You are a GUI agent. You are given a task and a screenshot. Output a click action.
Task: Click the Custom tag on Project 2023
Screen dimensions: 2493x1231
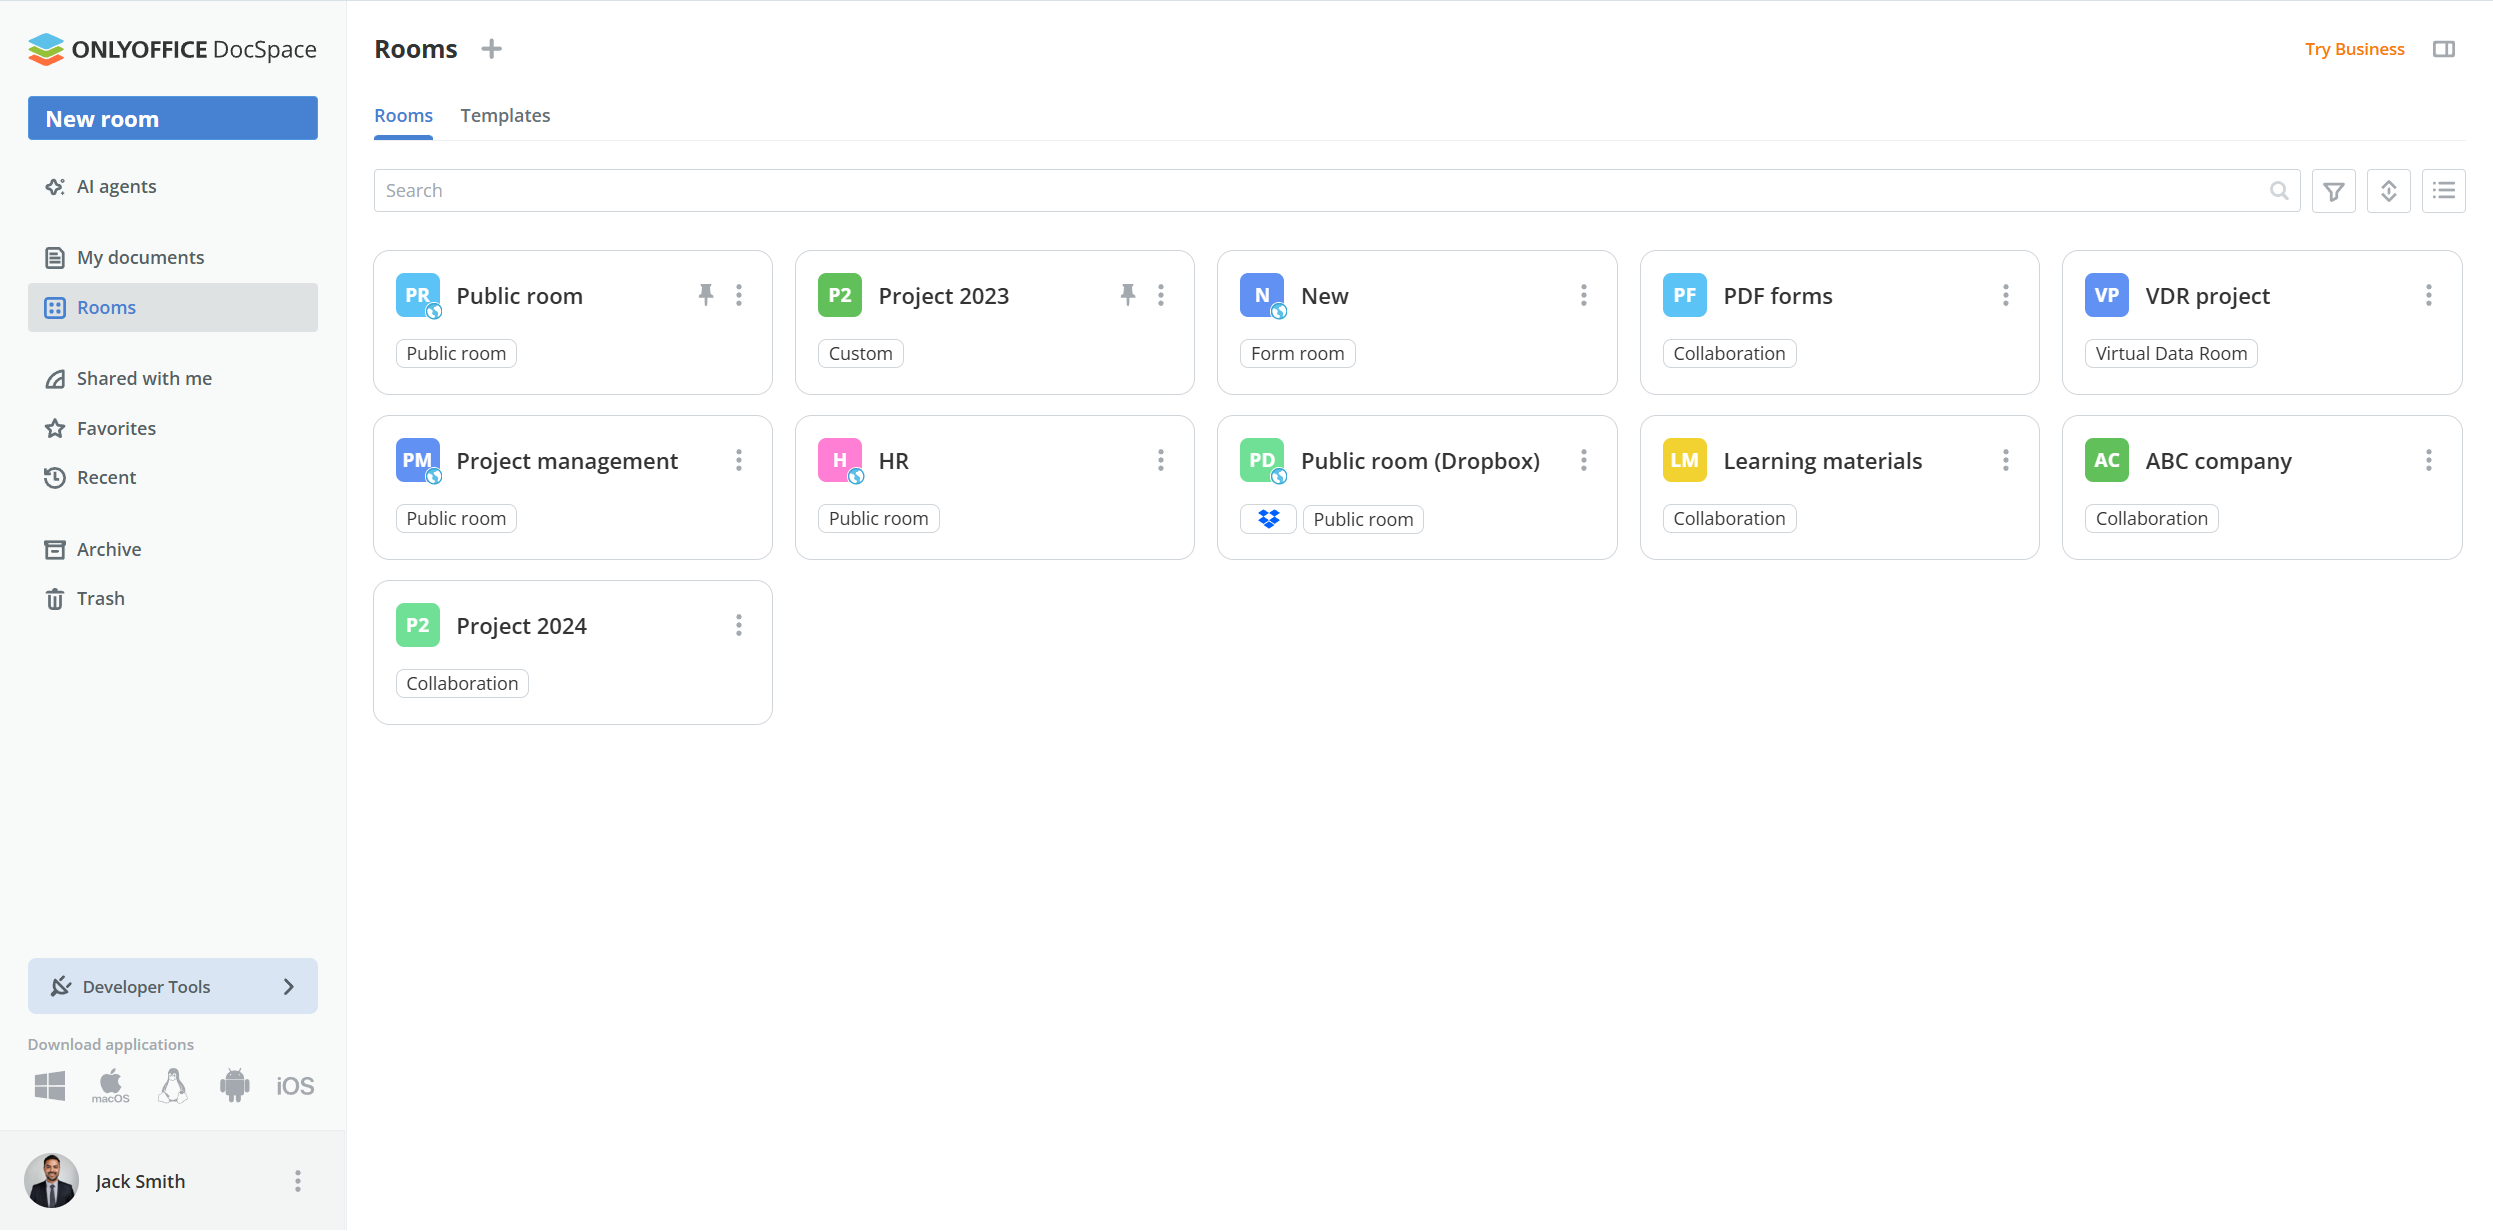pyautogui.click(x=860, y=353)
